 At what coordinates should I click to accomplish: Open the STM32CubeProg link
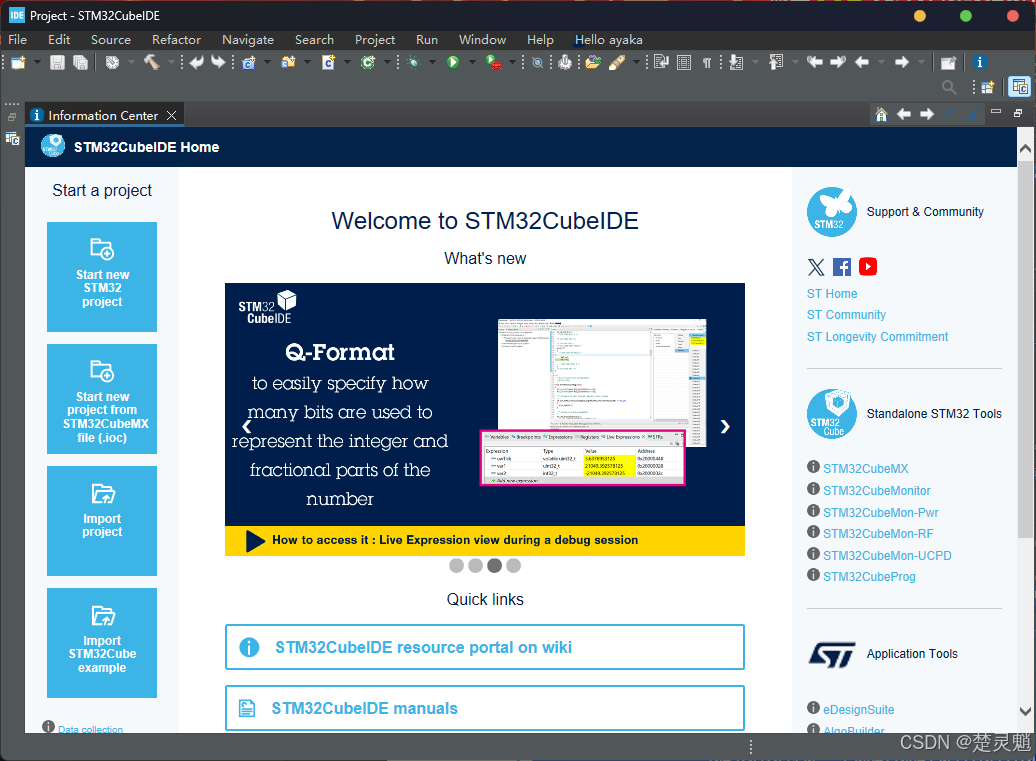pos(869,577)
